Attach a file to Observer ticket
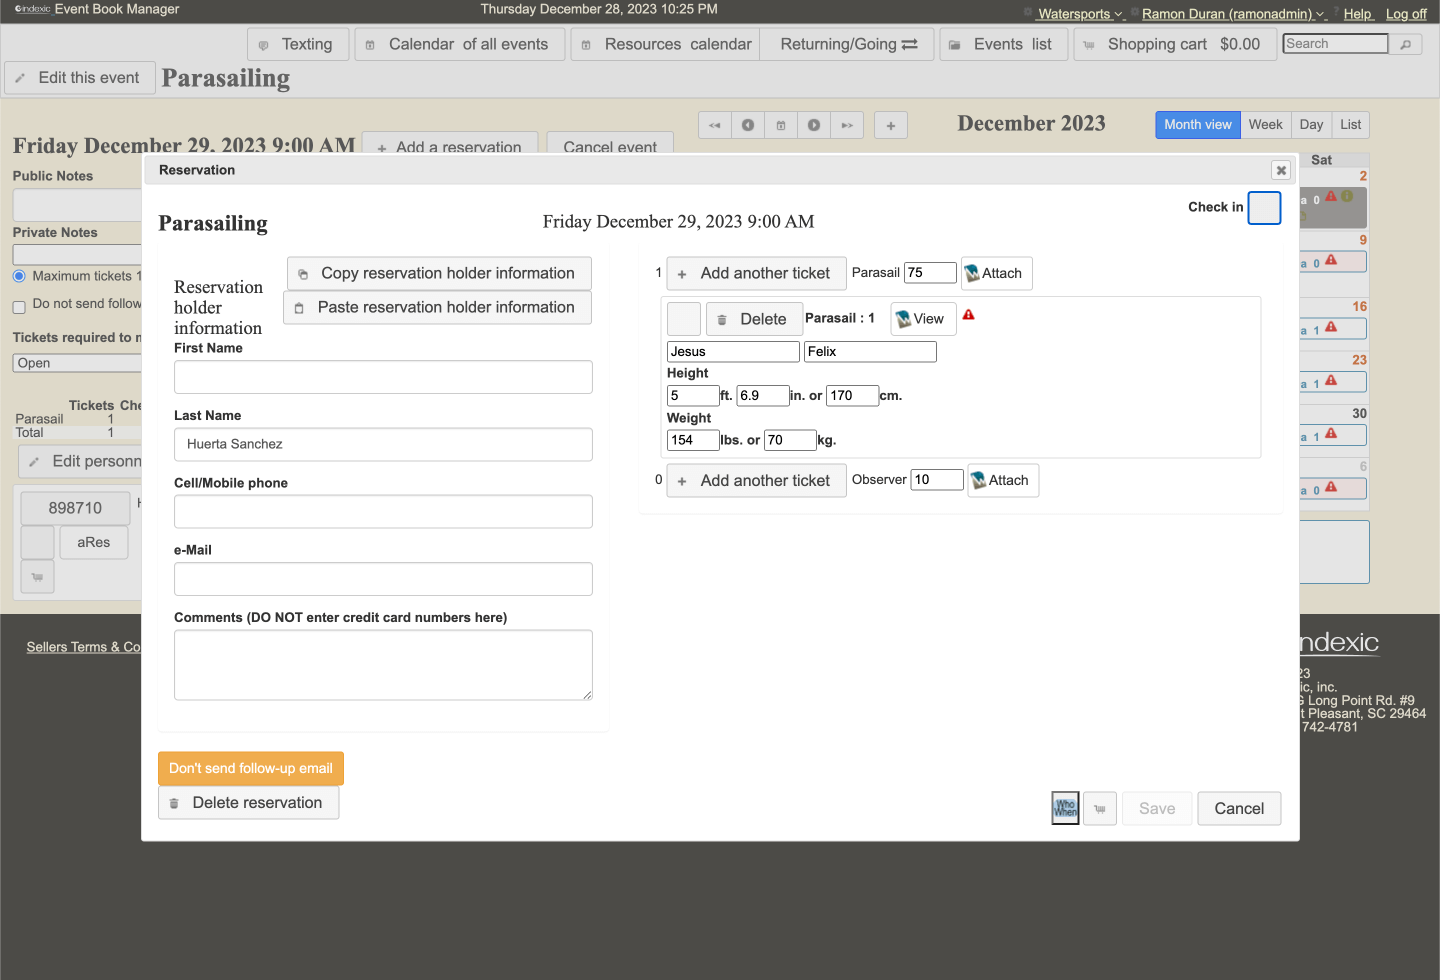This screenshot has height=980, width=1440. click(x=1002, y=480)
